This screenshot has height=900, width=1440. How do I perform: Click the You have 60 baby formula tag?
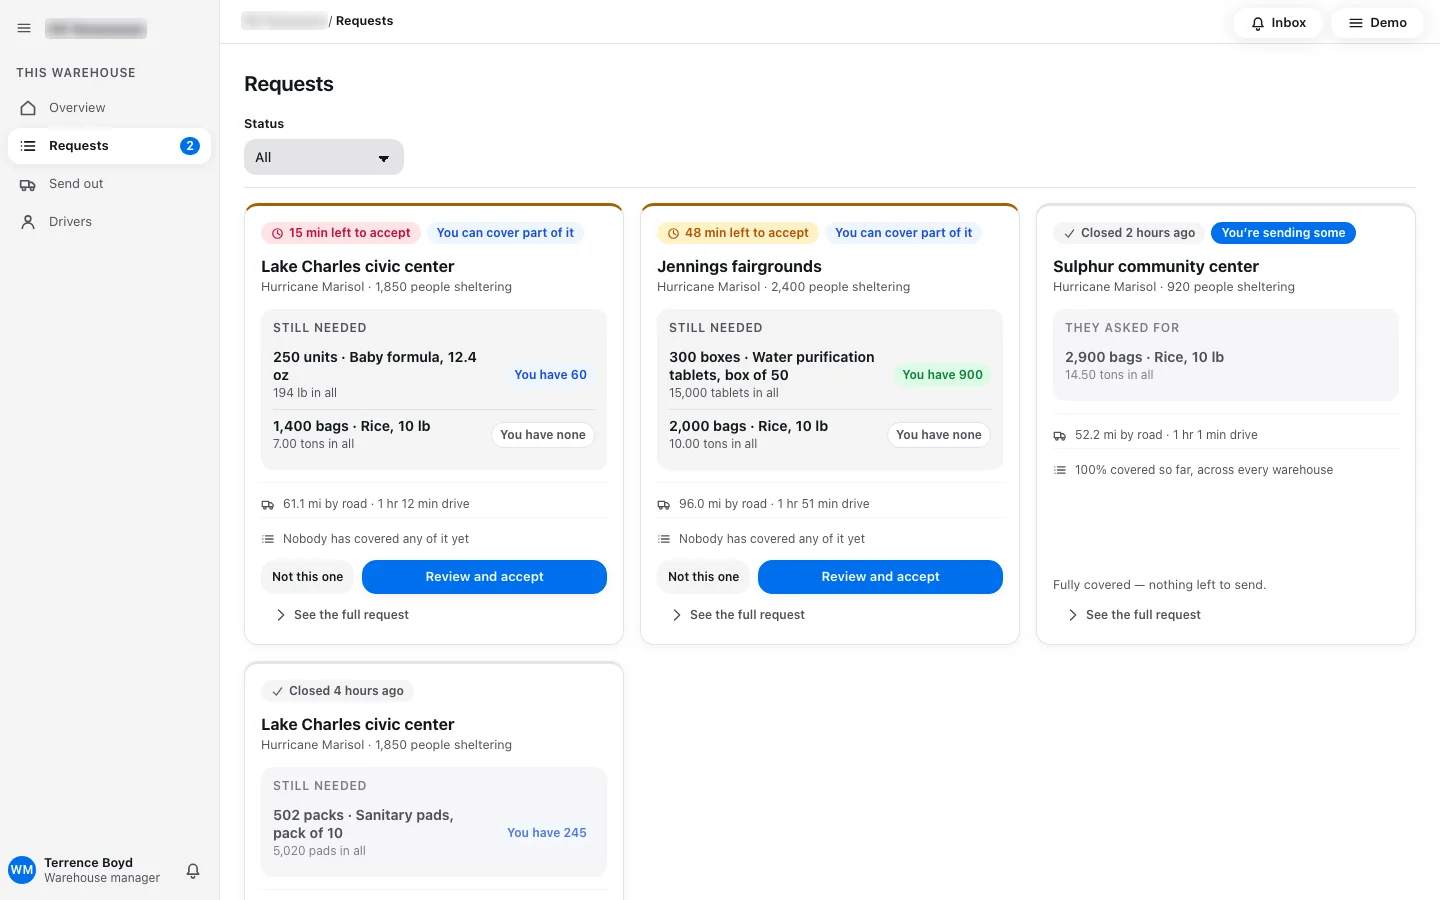[550, 375]
